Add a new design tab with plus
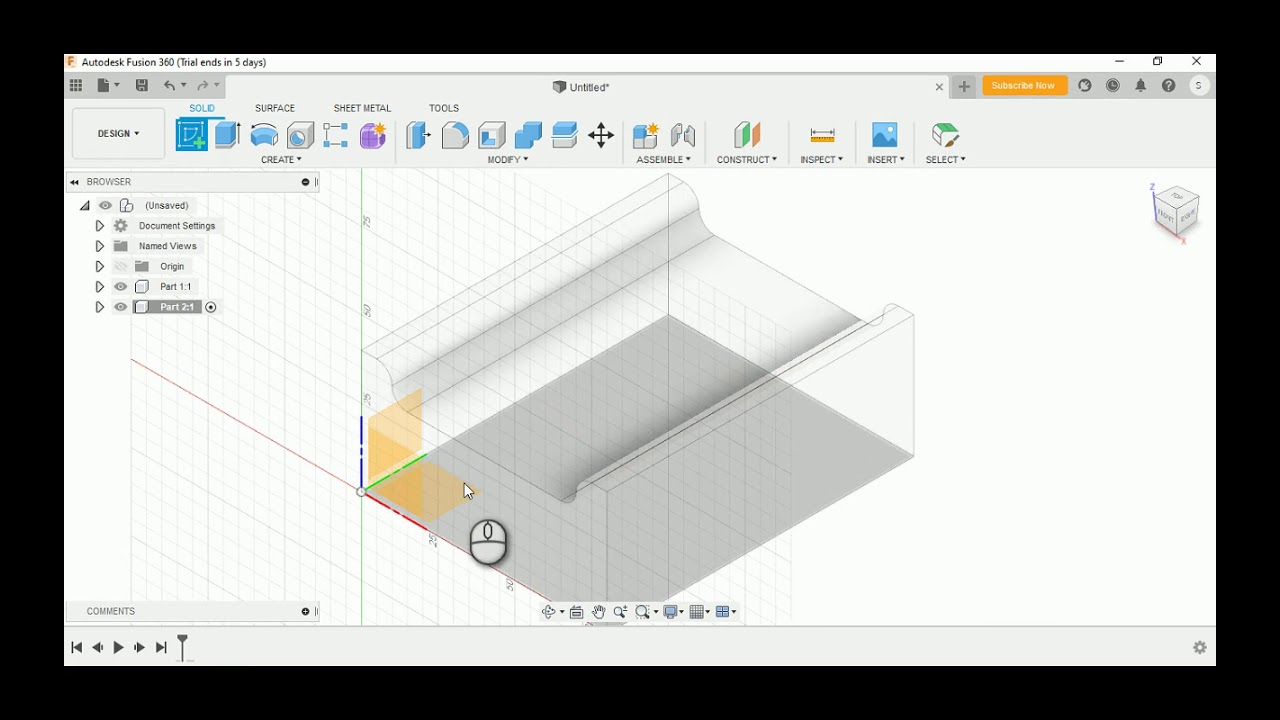This screenshot has width=1280, height=720. coord(964,87)
